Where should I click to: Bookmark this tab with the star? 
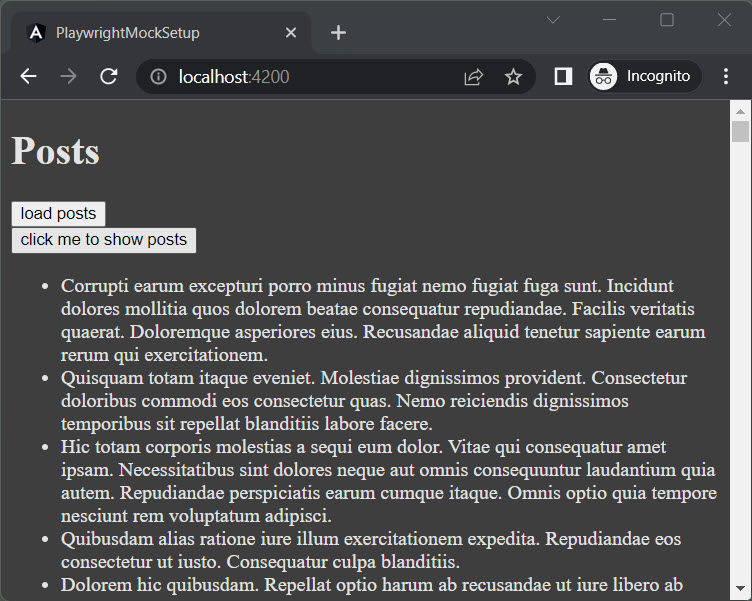[513, 77]
